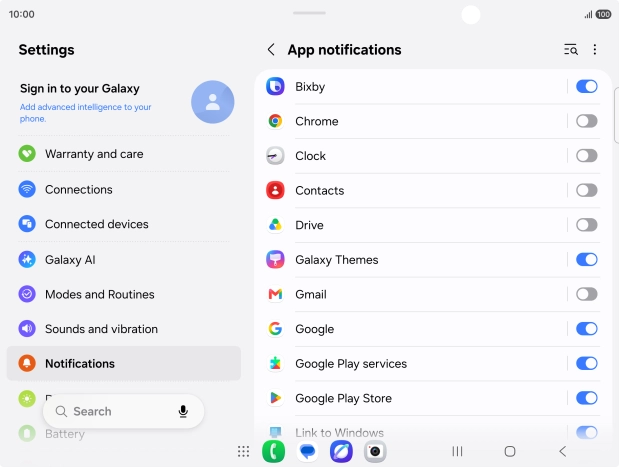Viewport: 619px width, 467px height.
Task: Enable Contacts notifications
Action: 587,190
